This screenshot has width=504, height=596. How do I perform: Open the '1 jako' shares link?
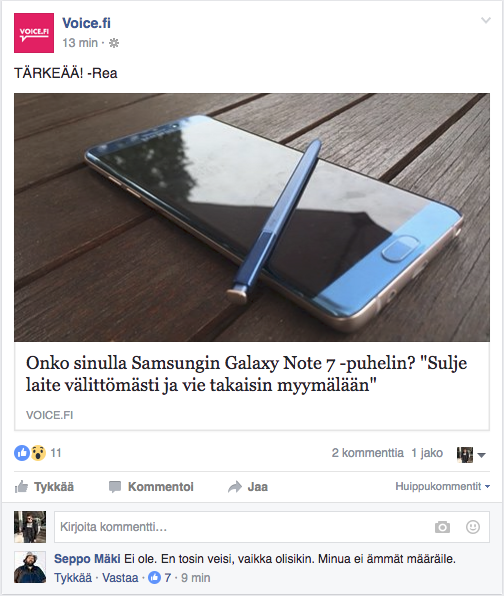pos(427,453)
